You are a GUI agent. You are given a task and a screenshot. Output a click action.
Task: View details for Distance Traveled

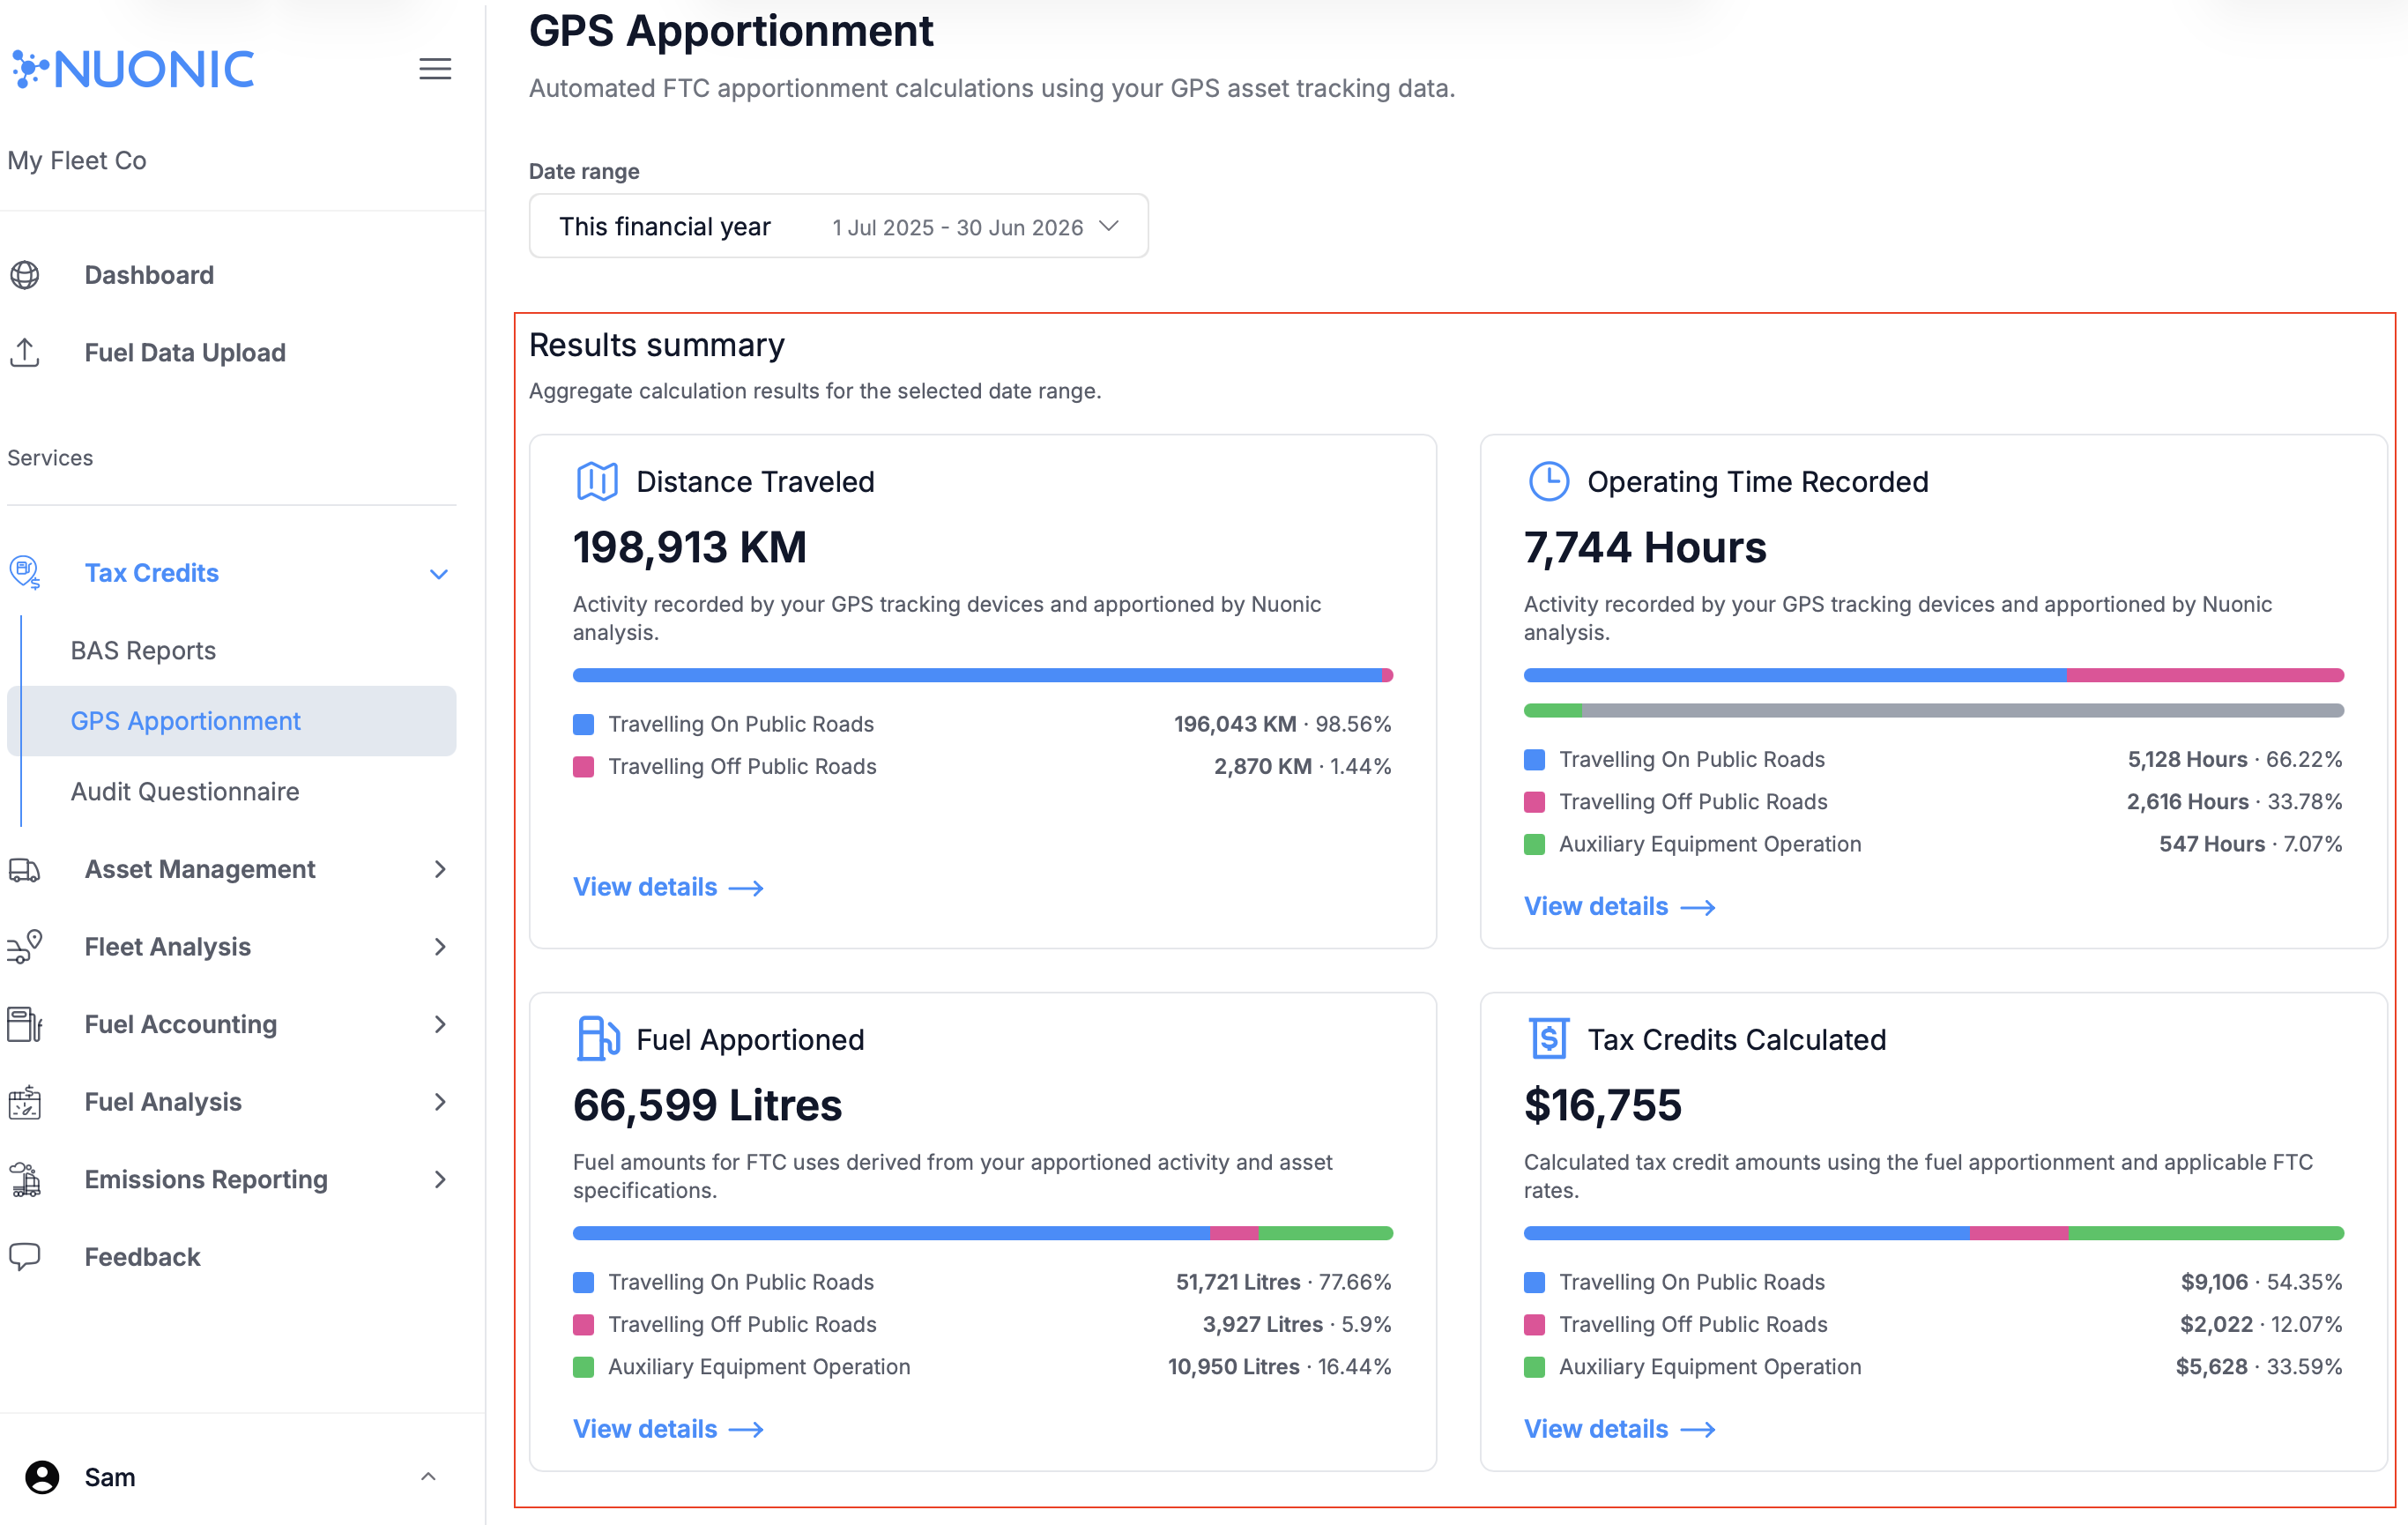pyautogui.click(x=667, y=887)
